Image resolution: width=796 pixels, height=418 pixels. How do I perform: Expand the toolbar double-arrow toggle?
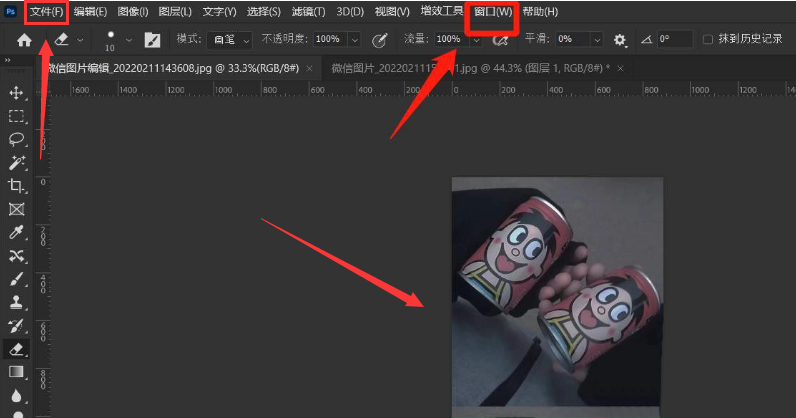[x=8, y=60]
